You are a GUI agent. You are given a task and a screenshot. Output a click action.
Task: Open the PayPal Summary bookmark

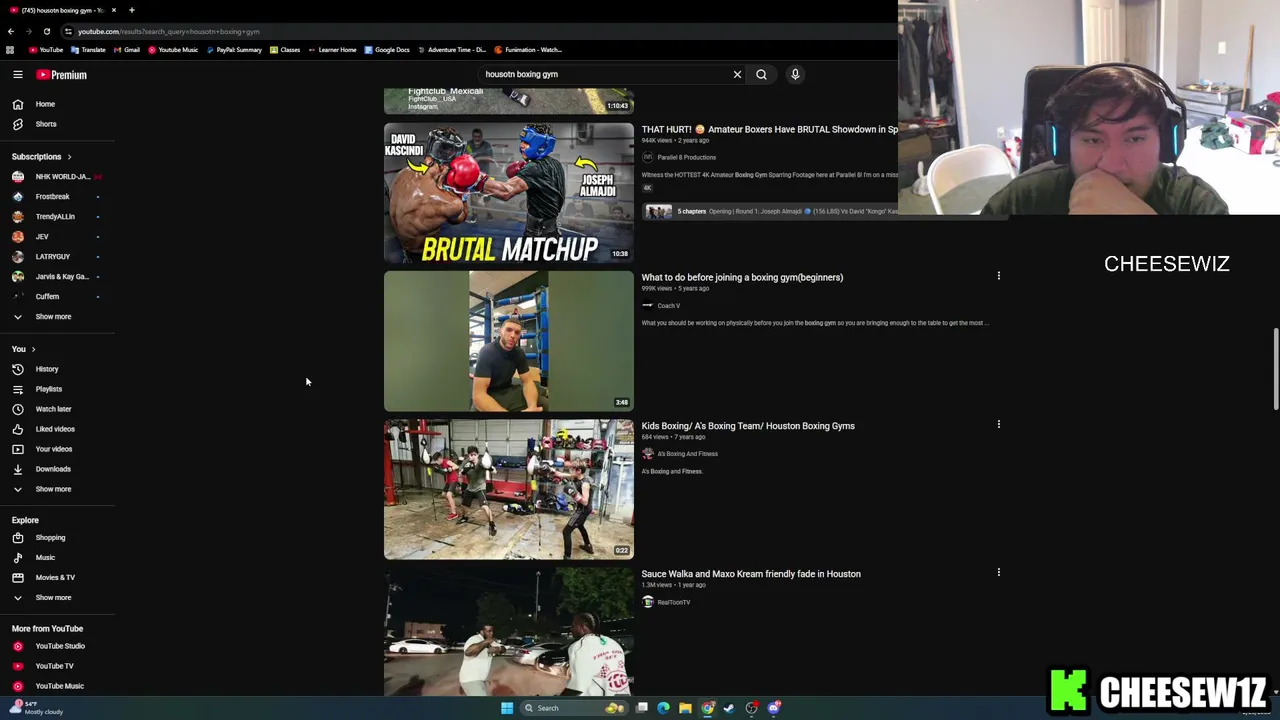pos(233,50)
